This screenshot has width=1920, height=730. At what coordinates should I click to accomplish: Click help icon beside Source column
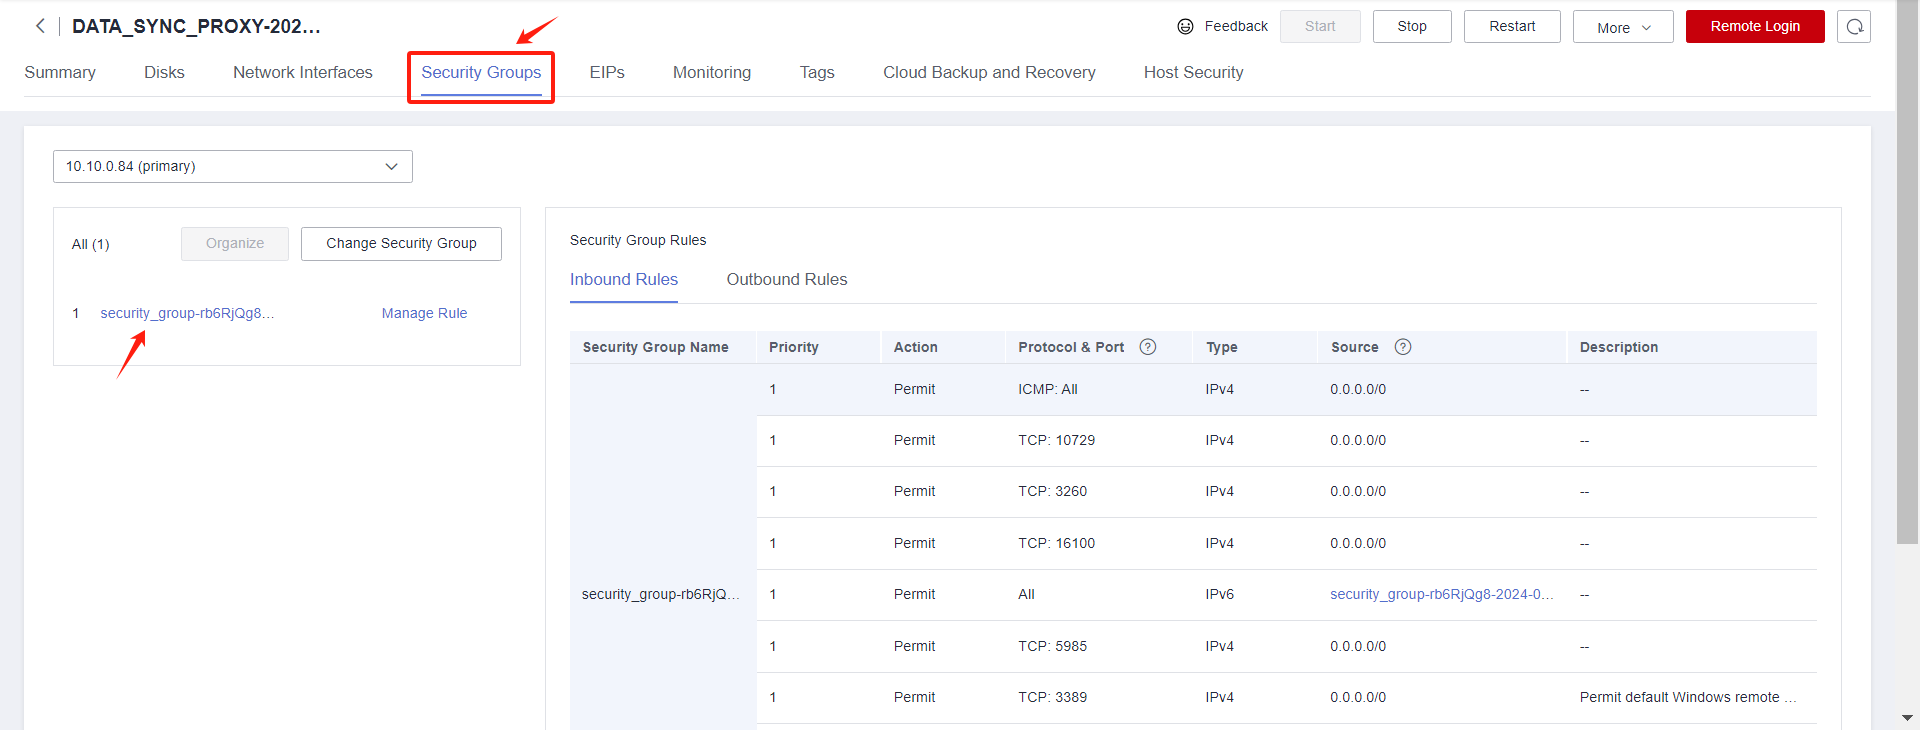(x=1403, y=347)
